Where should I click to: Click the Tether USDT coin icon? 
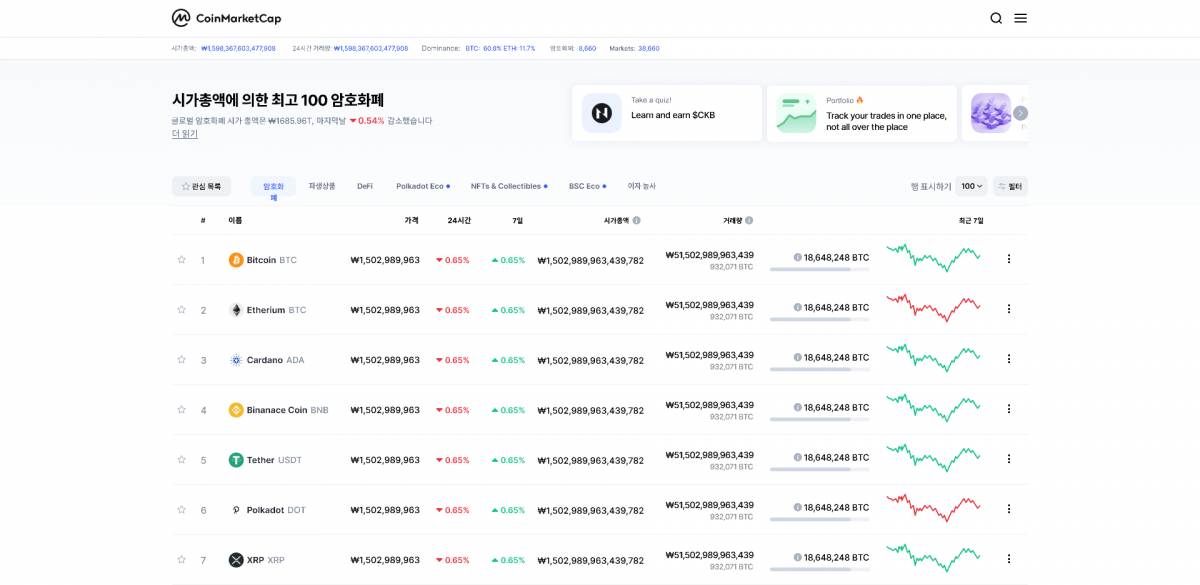tap(236, 459)
